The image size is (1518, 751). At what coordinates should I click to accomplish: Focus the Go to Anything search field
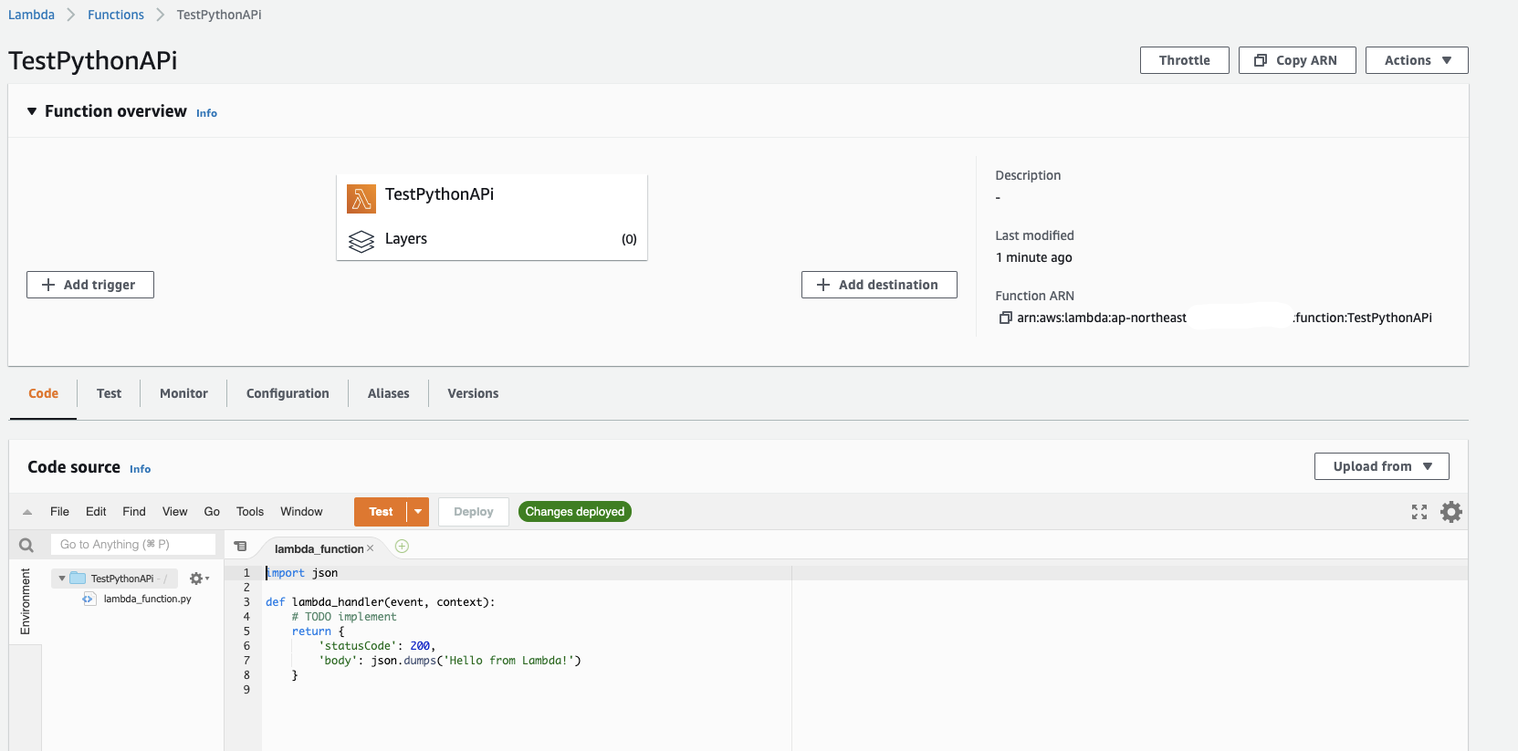[x=133, y=544]
